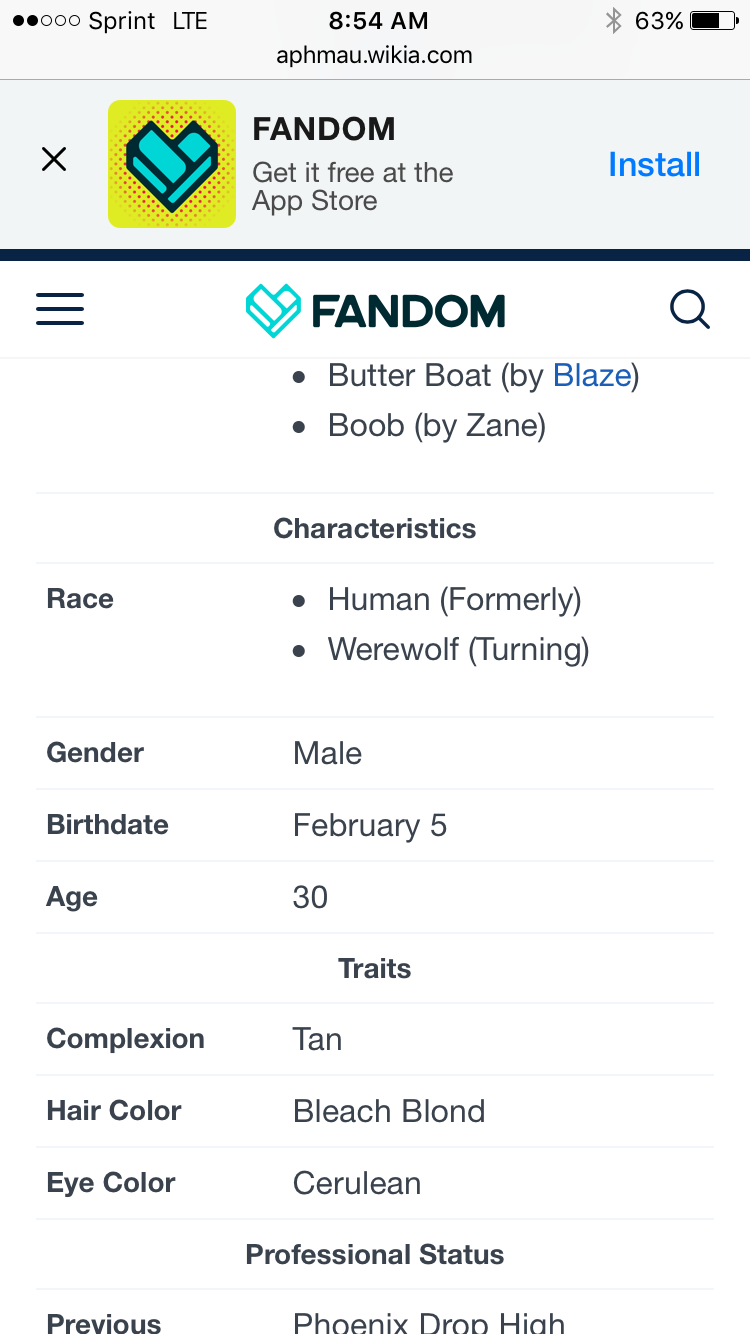The width and height of the screenshot is (750, 1334).
Task: Tap the aphmau.wikia.com address bar
Action: pos(375,56)
